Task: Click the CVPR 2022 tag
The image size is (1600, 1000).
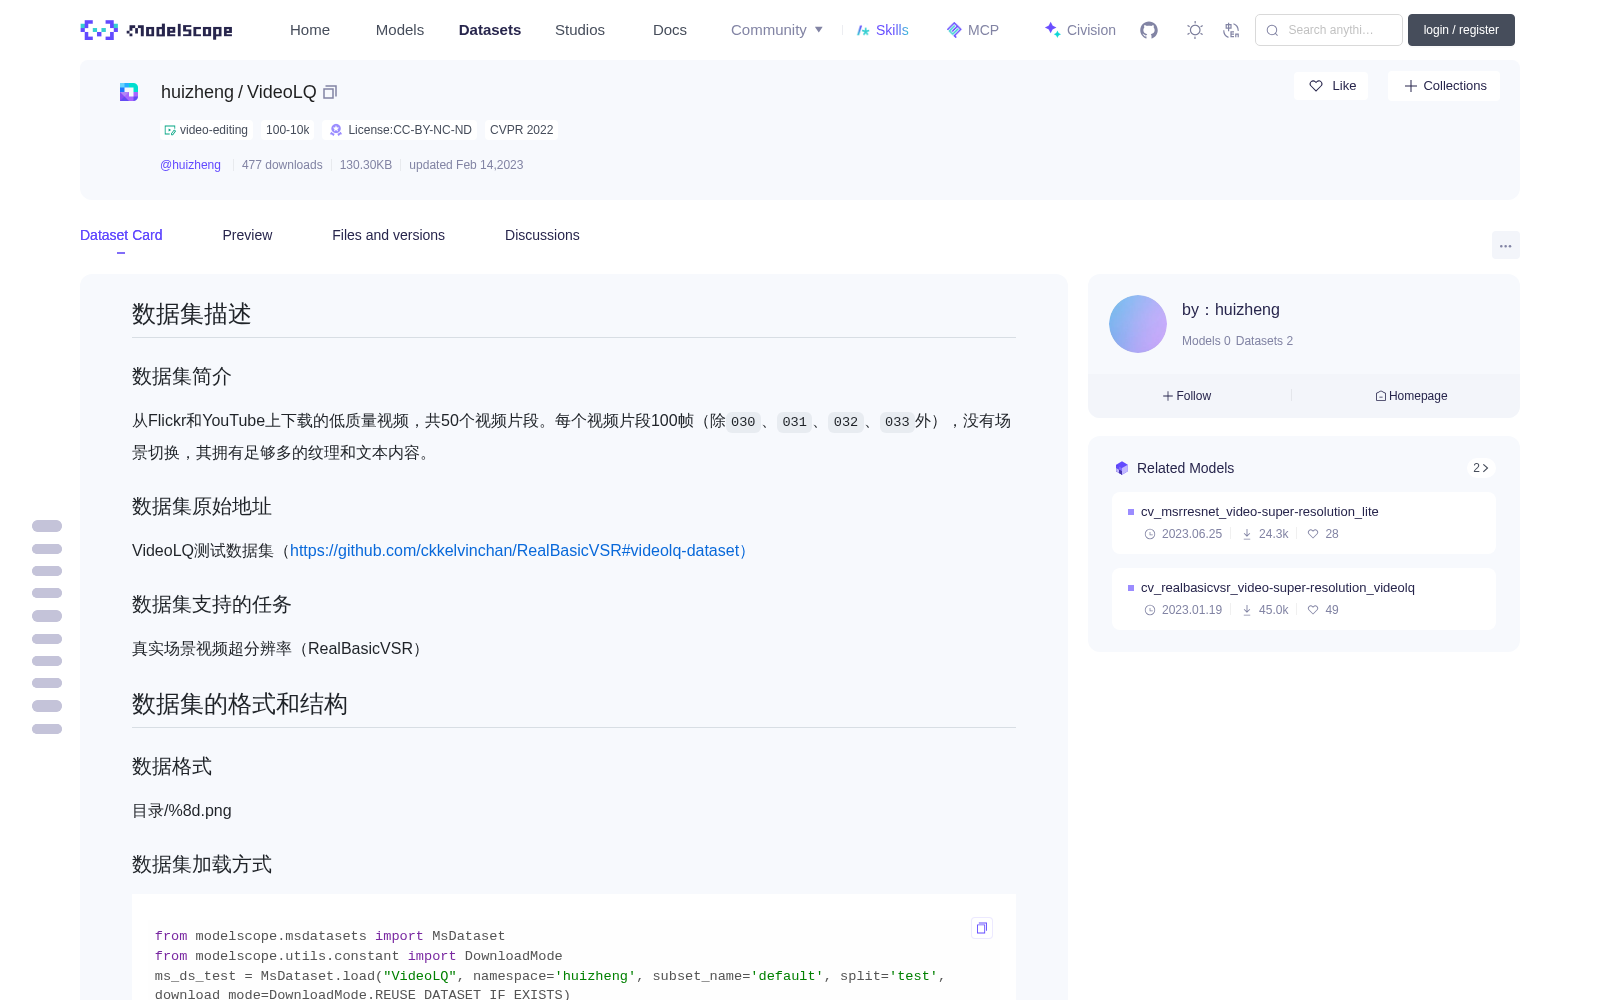Action: point(521,130)
